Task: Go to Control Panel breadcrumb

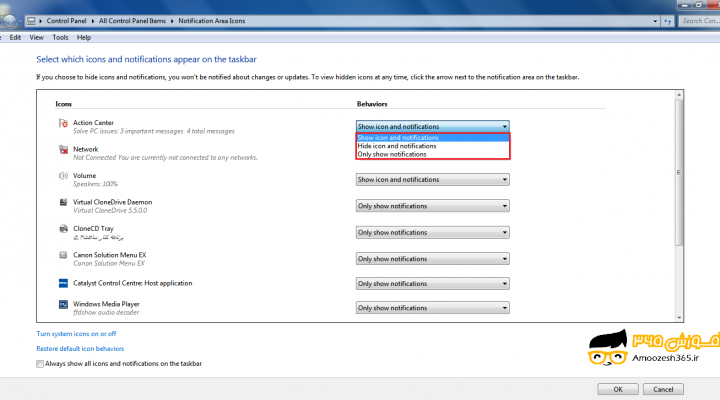Action: (66, 21)
